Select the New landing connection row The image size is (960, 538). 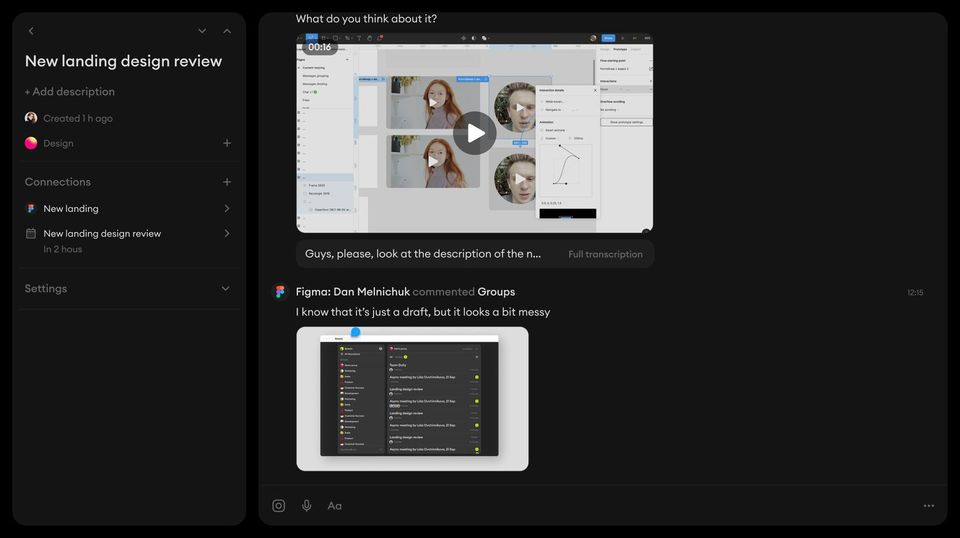pos(129,208)
